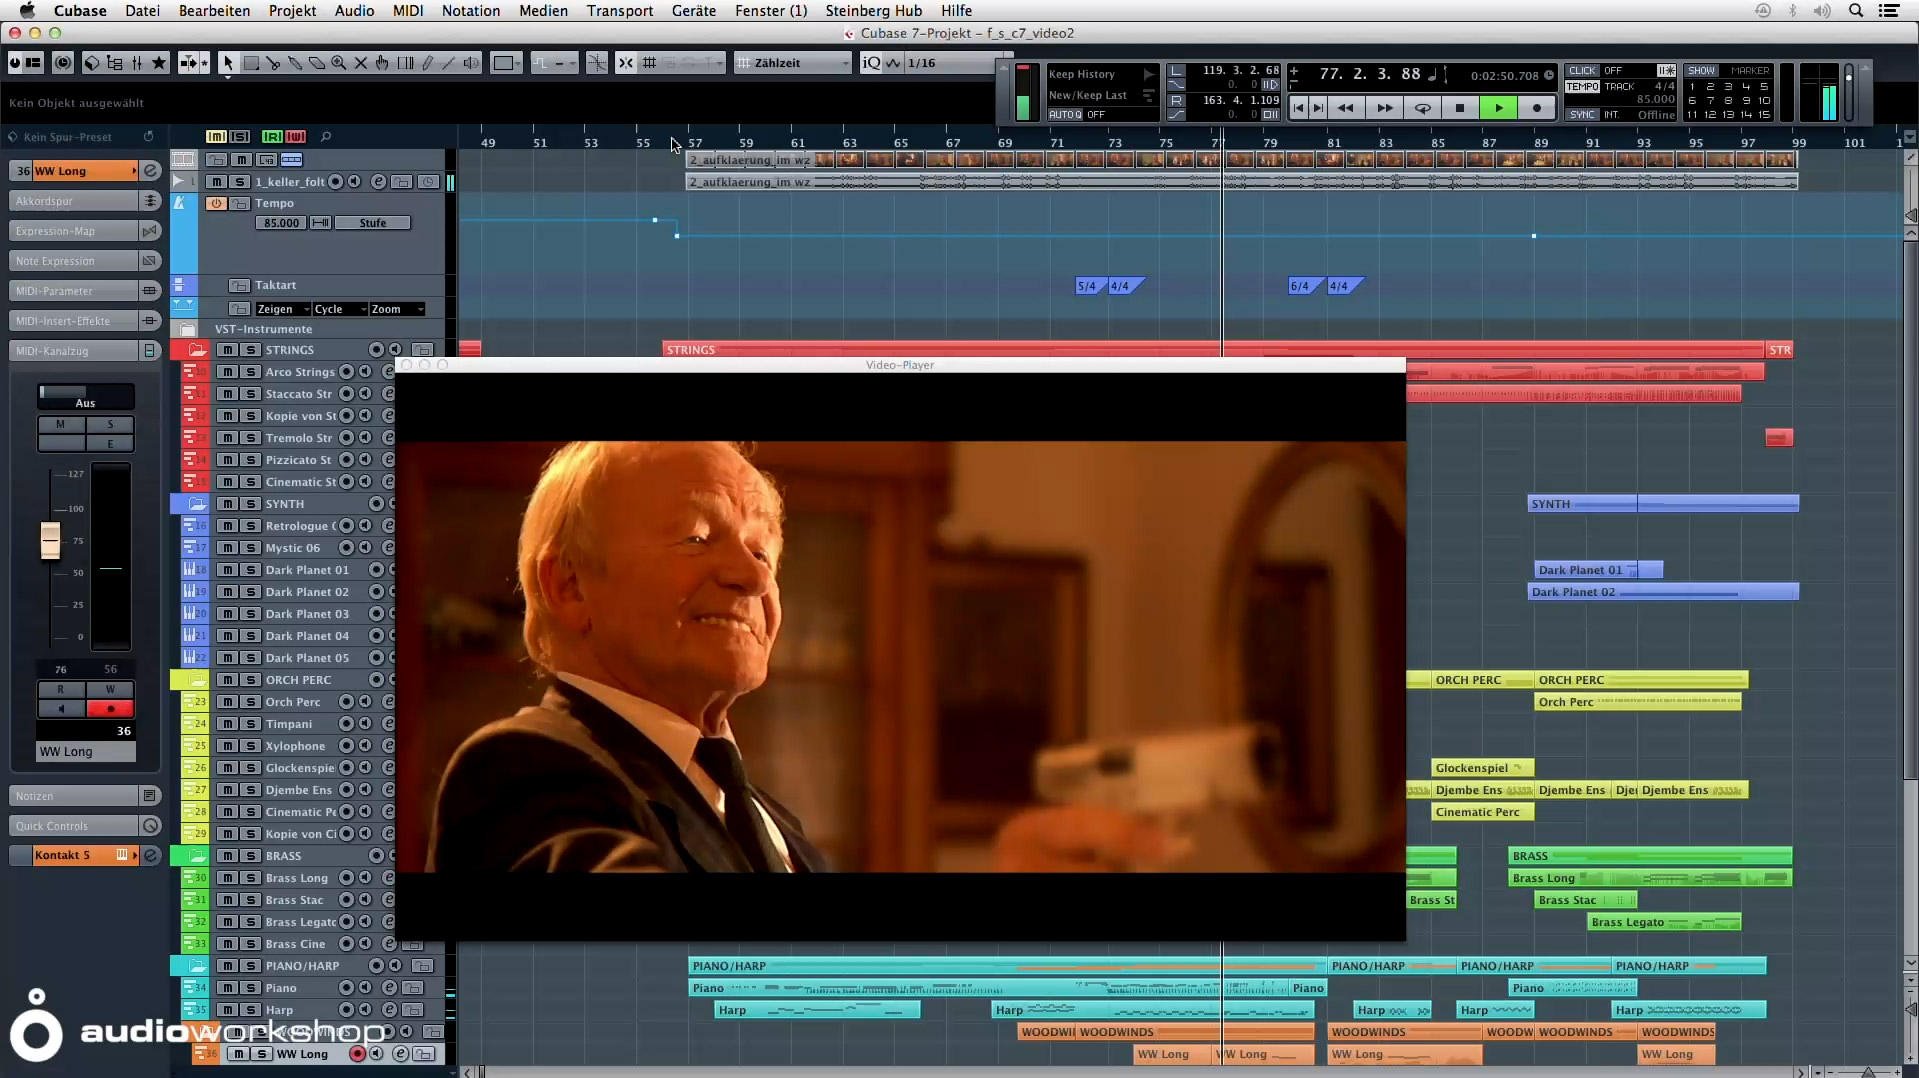Expand the Quick Controls inspector section
Viewport: 1919px width, 1078px height.
coord(74,826)
